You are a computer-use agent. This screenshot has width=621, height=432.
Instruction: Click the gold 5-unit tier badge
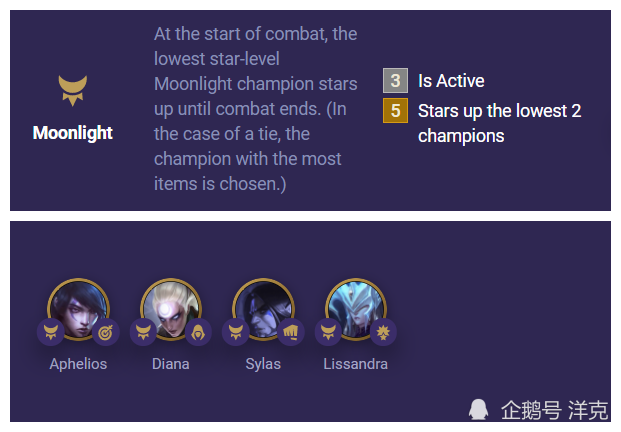click(x=395, y=110)
